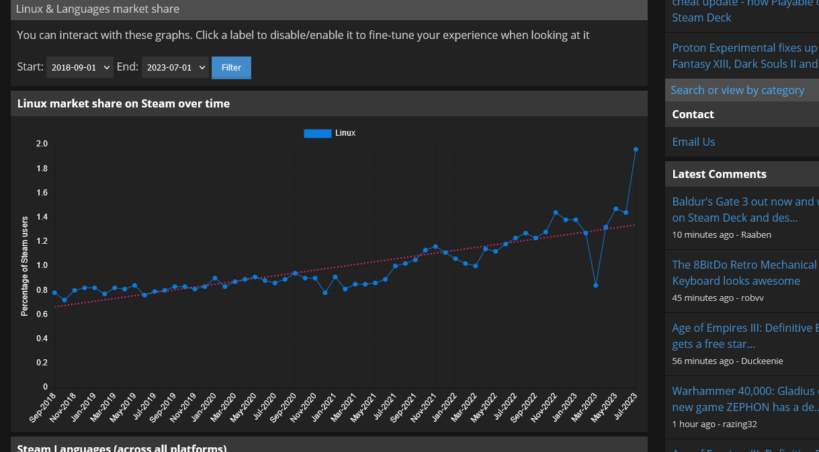
Task: Click the Contact section header
Action: pyautogui.click(x=693, y=115)
